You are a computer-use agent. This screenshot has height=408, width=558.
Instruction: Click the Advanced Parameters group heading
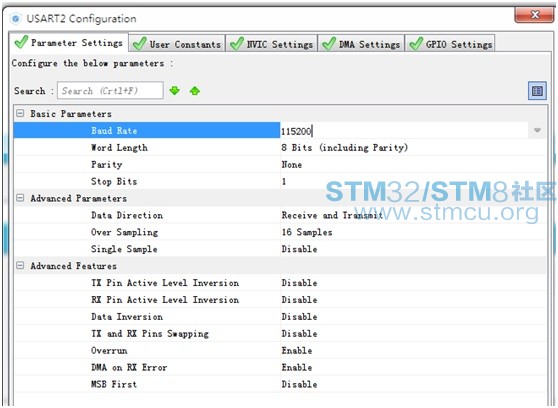pyautogui.click(x=78, y=198)
